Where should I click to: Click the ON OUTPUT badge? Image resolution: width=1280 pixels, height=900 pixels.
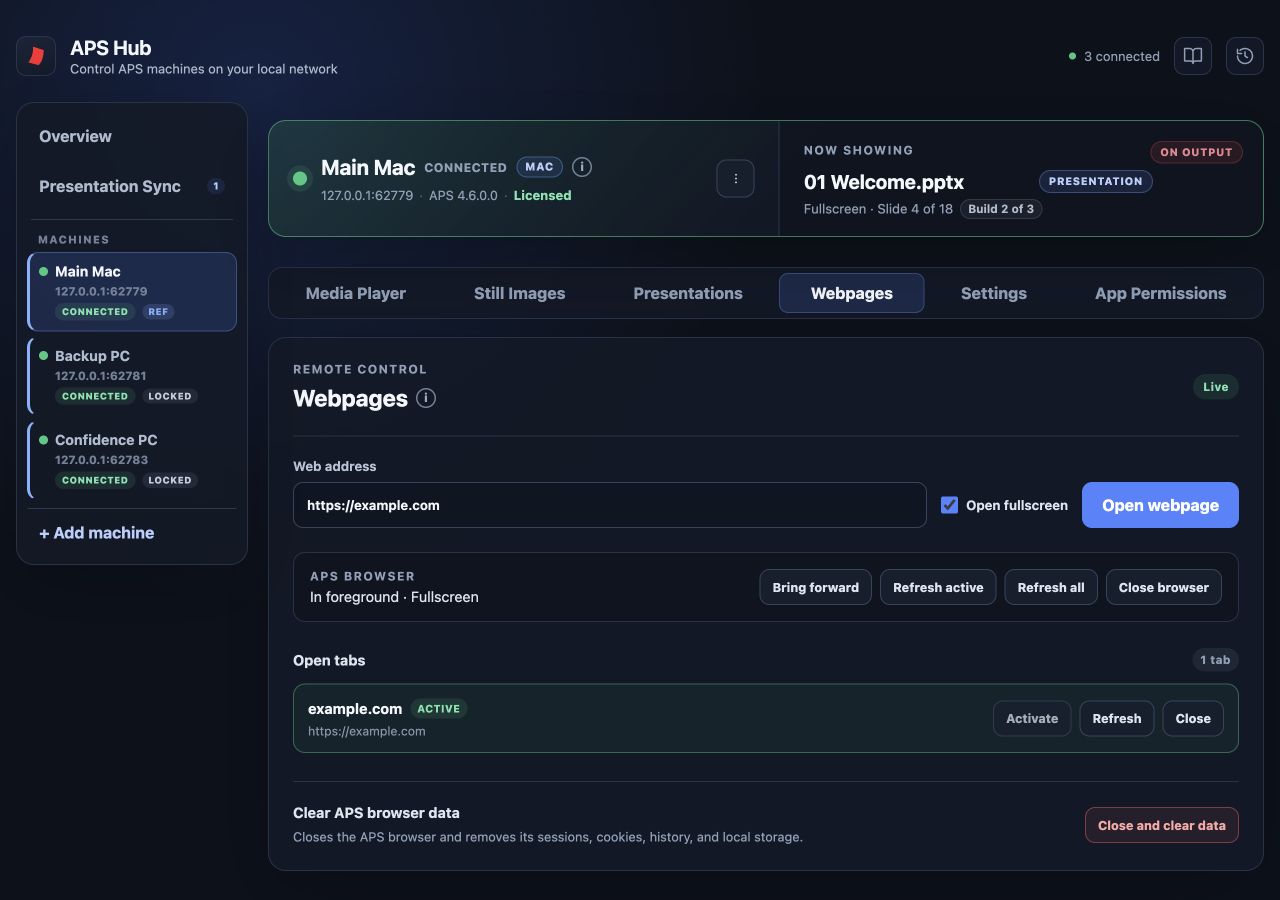1197,152
